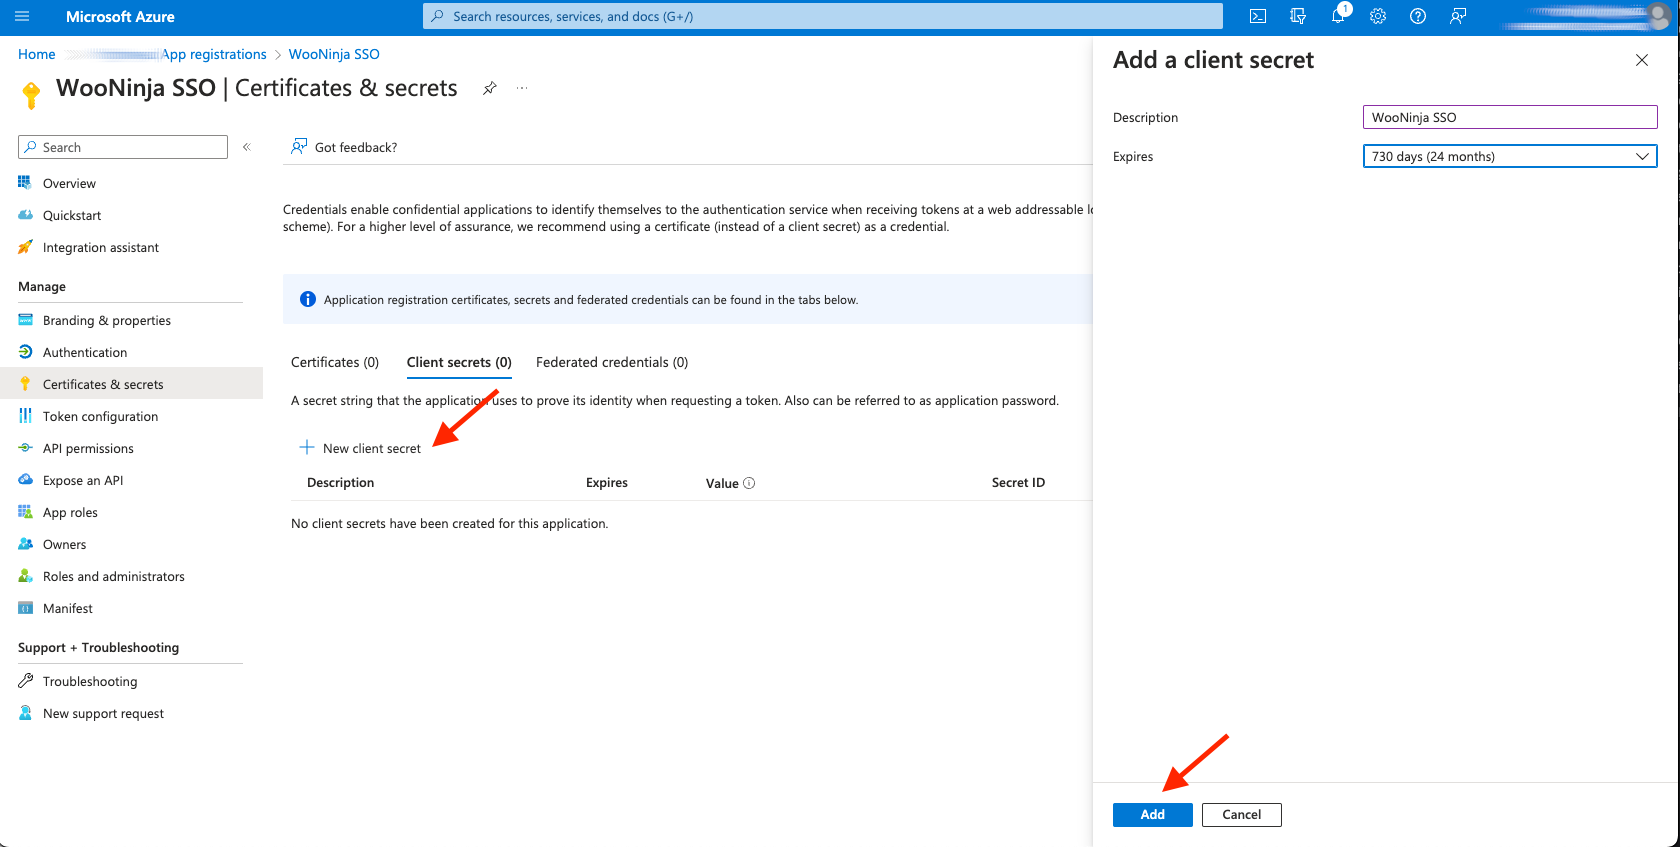1680x847 pixels.
Task: Click the Overview icon in sidebar
Action: tap(25, 183)
